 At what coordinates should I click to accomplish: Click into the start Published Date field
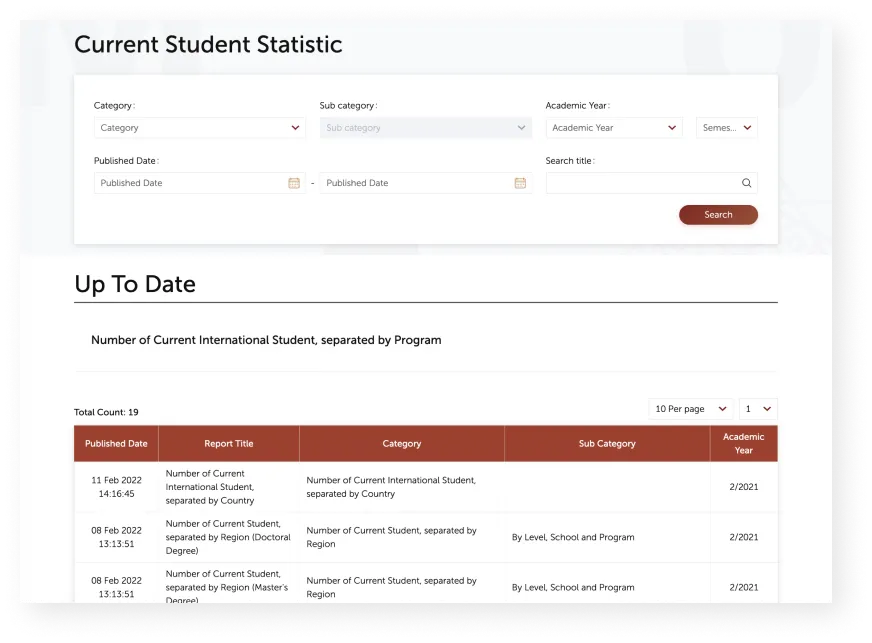pyautogui.click(x=200, y=183)
